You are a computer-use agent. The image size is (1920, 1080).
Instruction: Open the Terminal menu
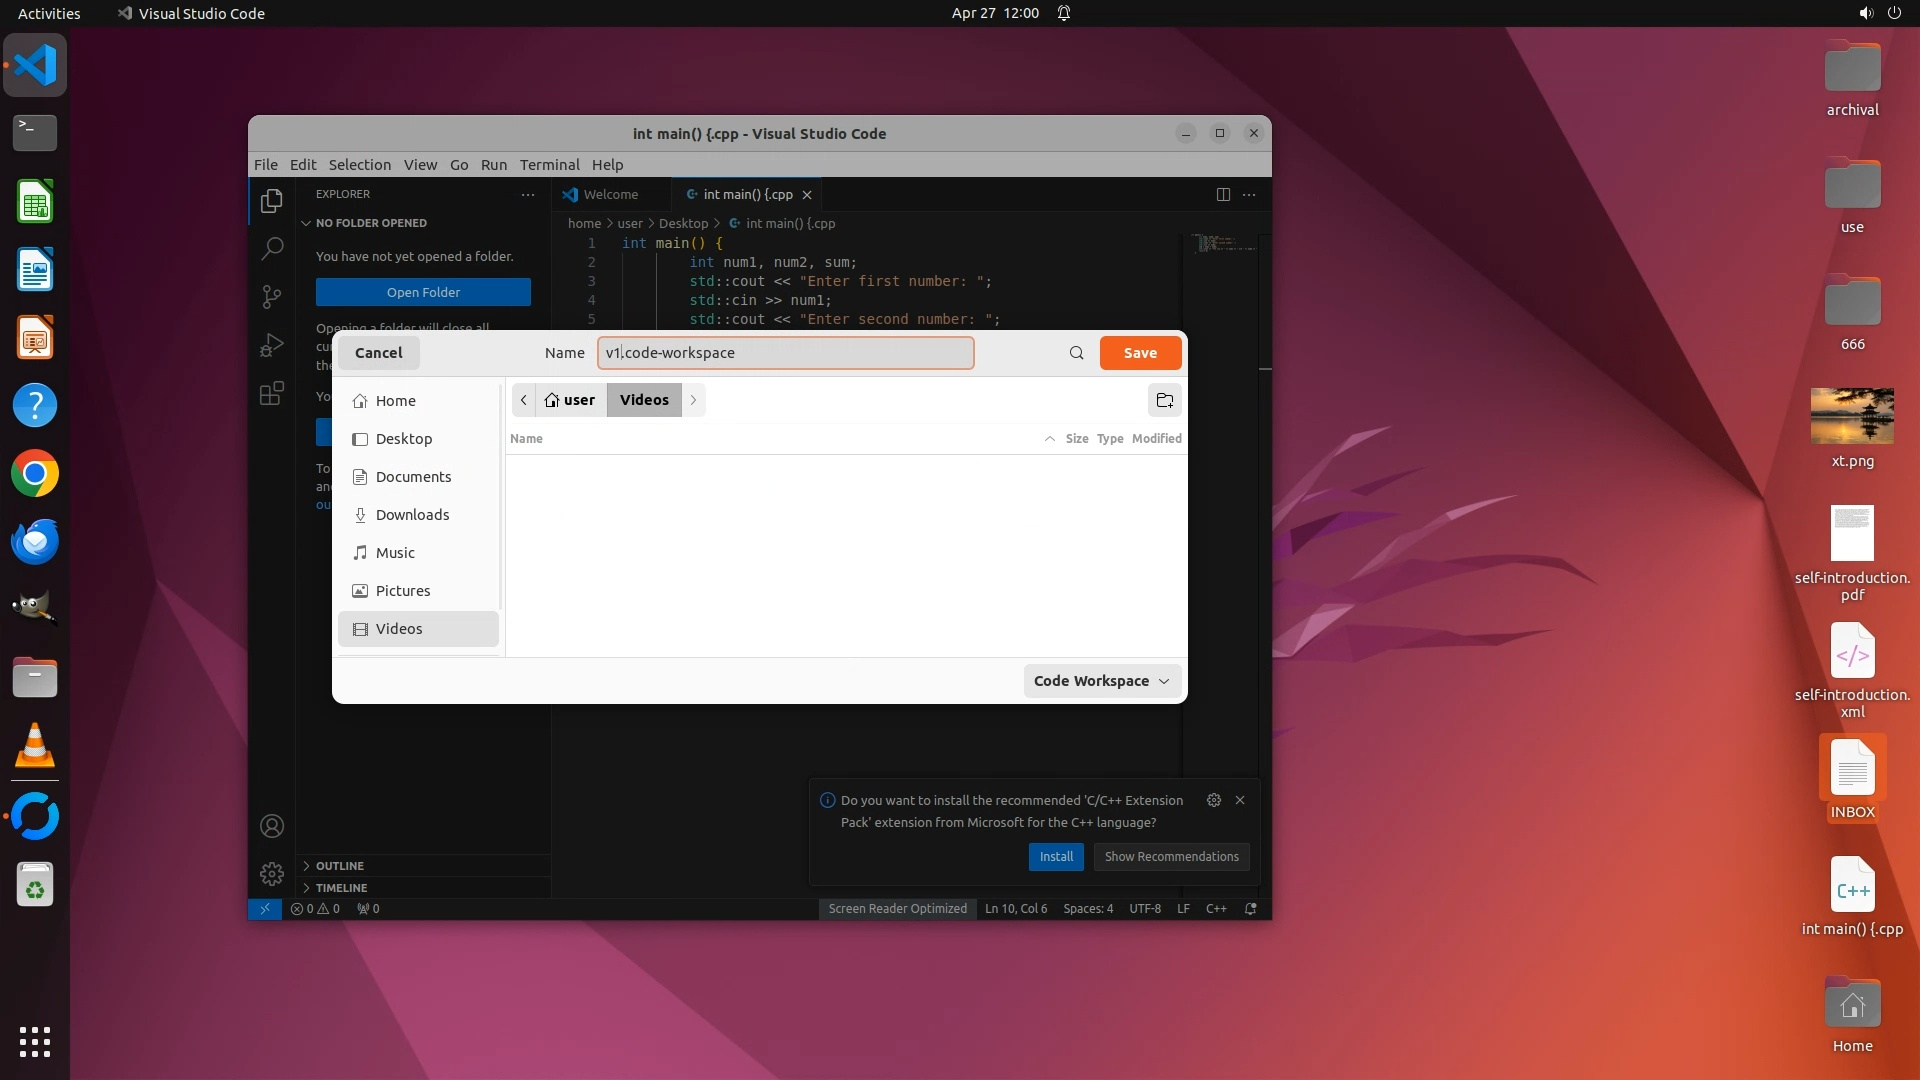point(549,165)
